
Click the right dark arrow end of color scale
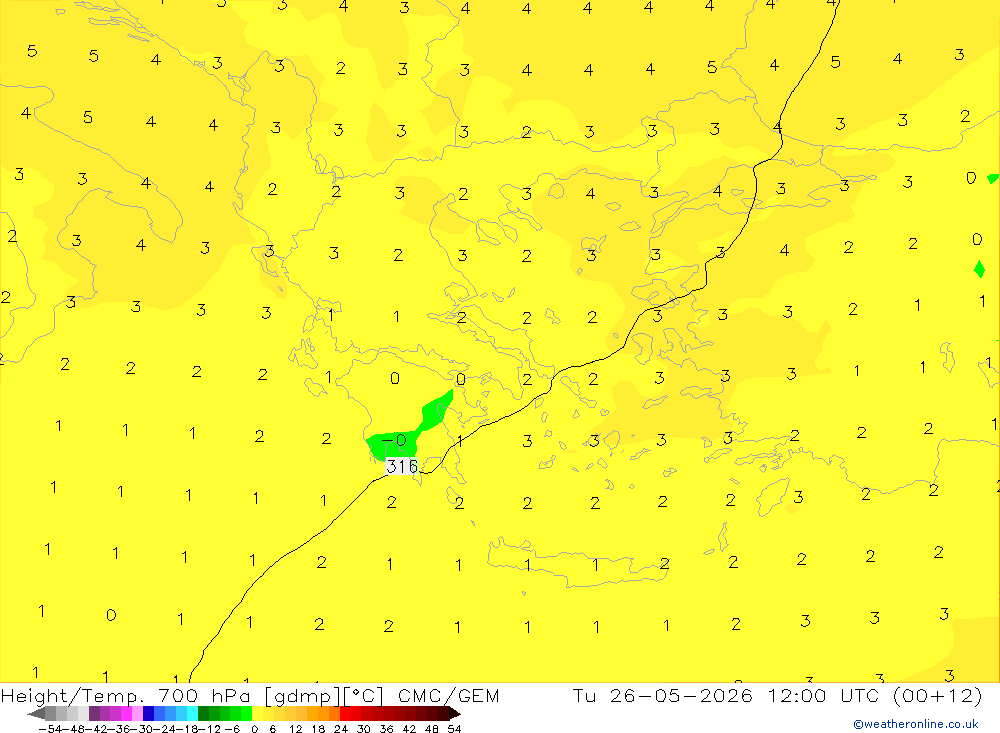[x=454, y=714]
